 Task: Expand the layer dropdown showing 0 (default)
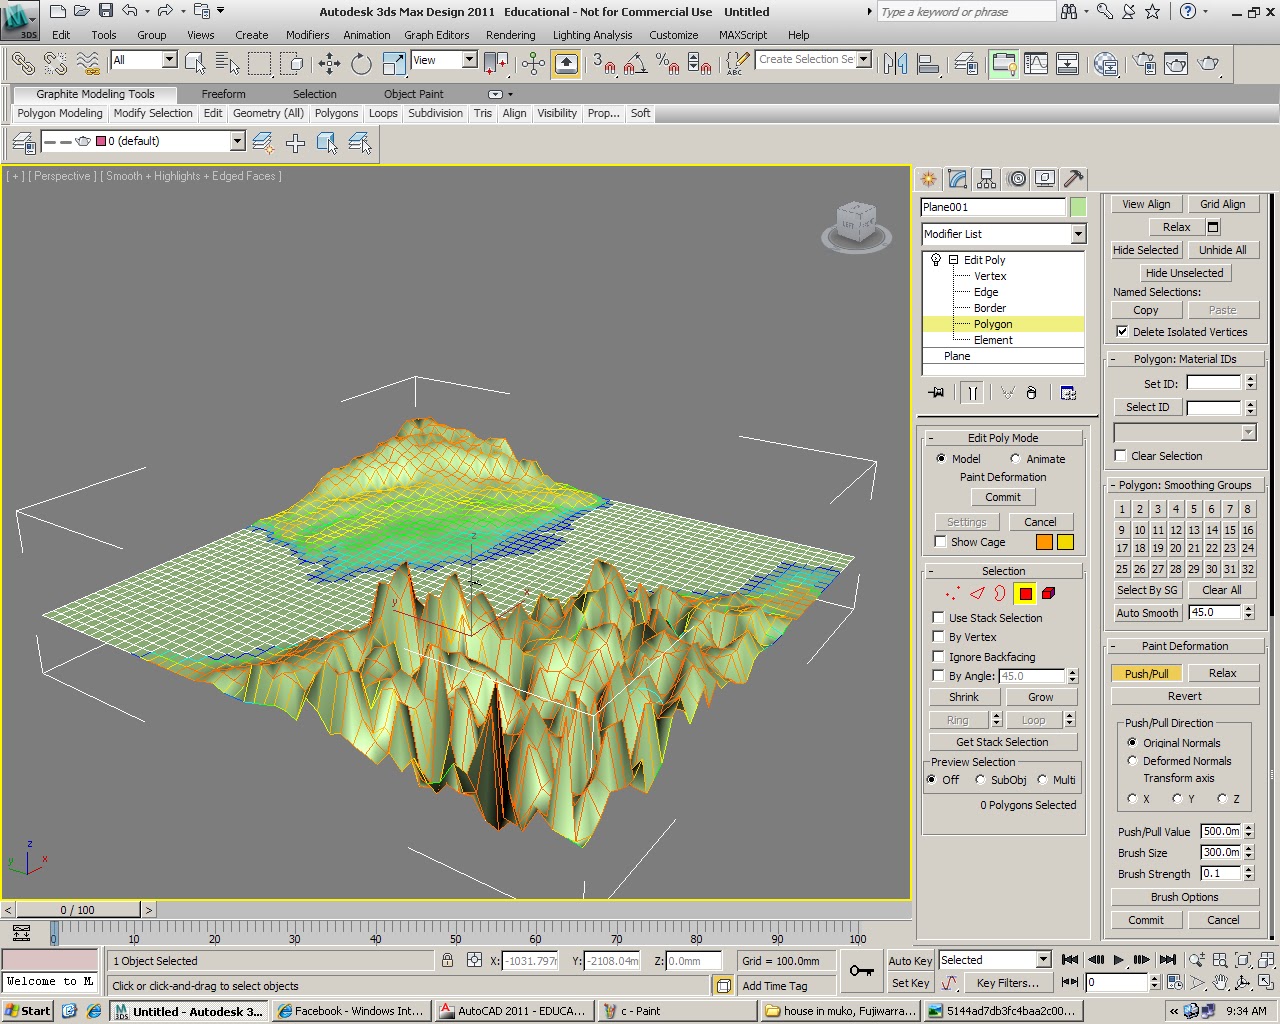click(237, 142)
